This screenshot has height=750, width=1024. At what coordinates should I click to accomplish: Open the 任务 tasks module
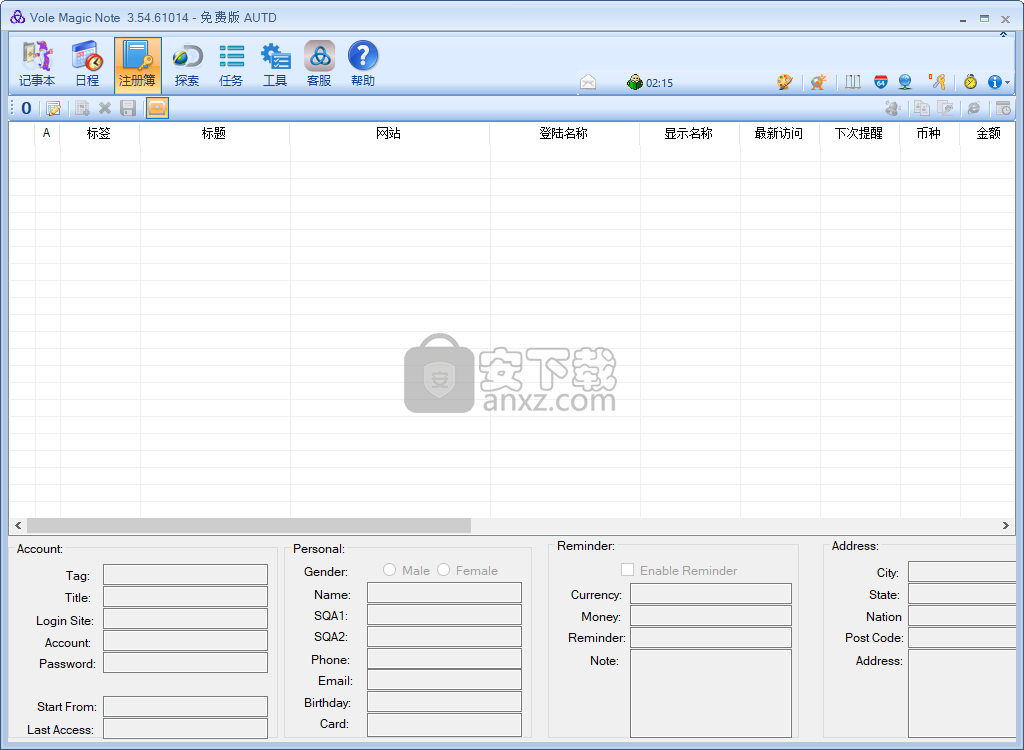231,65
